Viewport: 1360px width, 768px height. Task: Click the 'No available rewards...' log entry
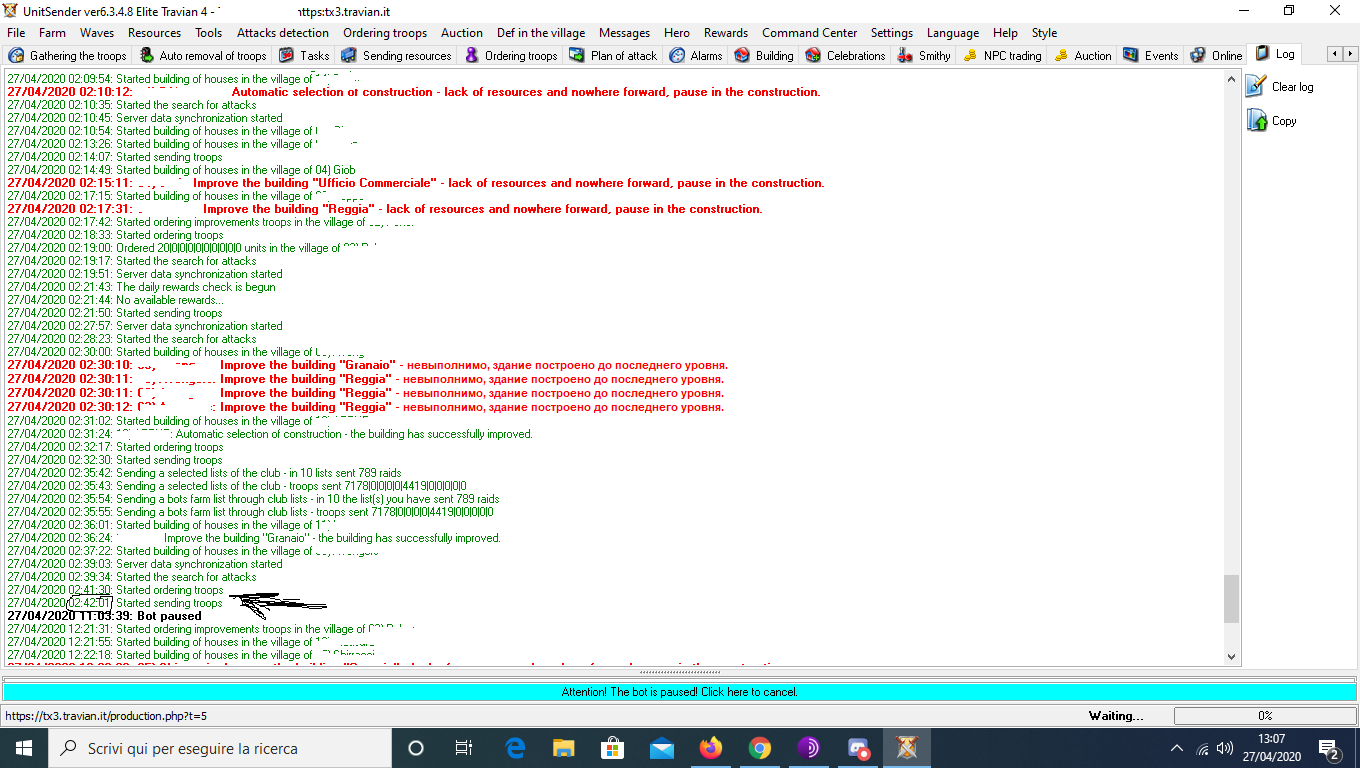115,300
